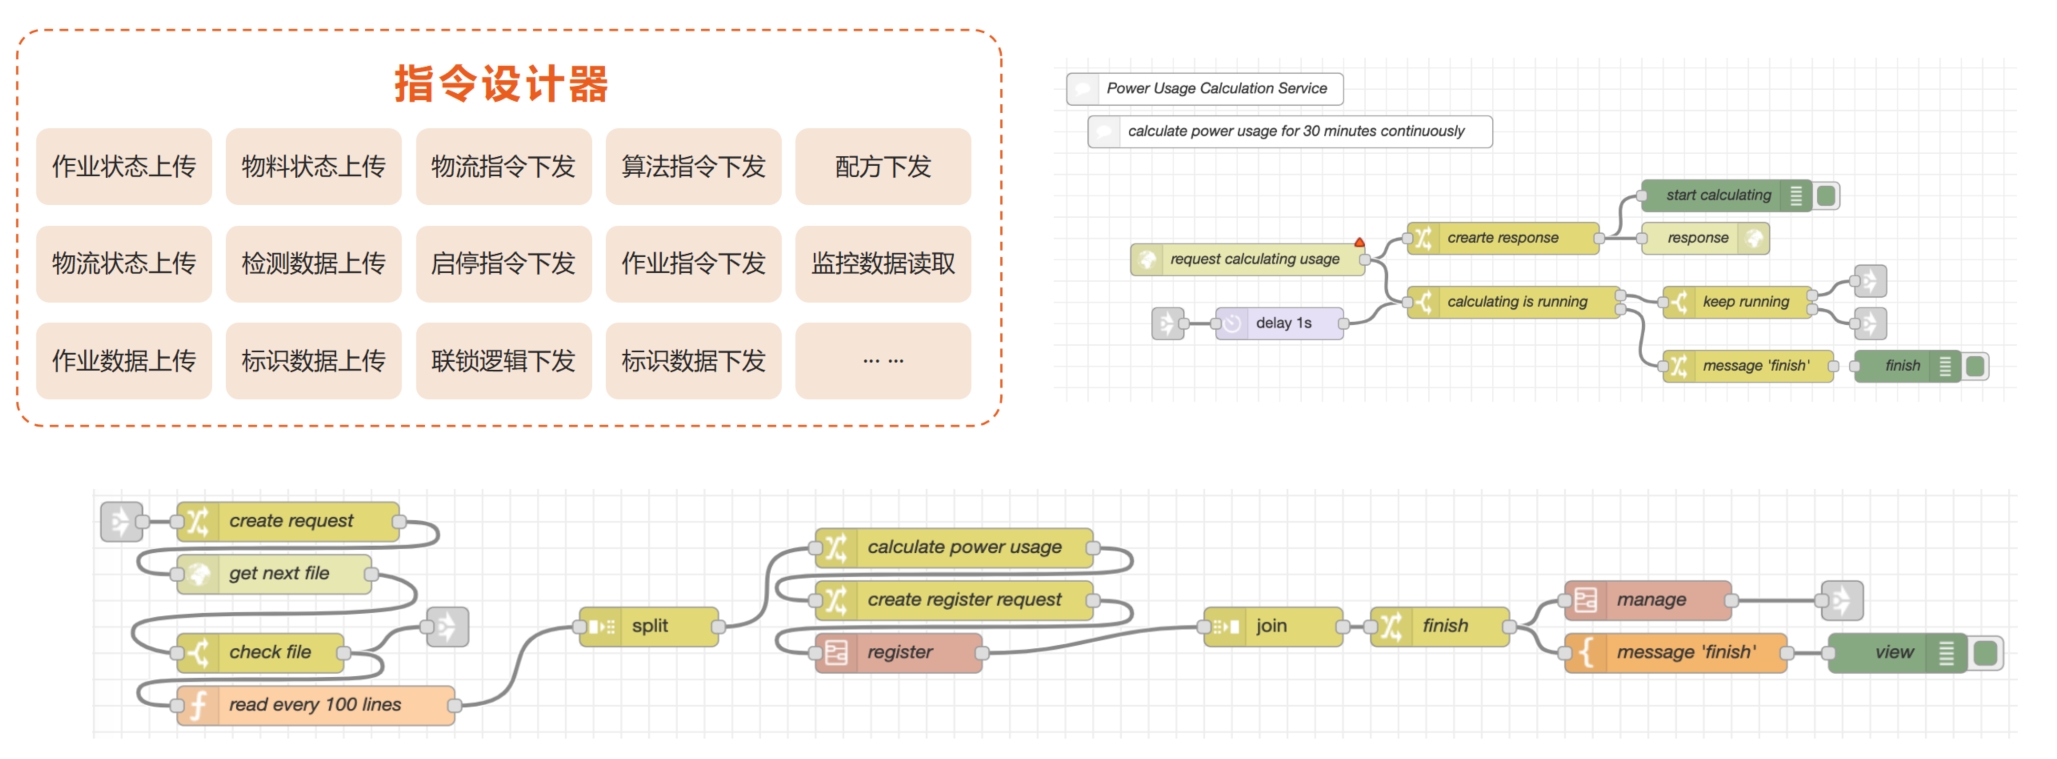Image resolution: width=2057 pixels, height=759 pixels.
Task: Click the 'keep running' switch node
Action: pos(1745,302)
